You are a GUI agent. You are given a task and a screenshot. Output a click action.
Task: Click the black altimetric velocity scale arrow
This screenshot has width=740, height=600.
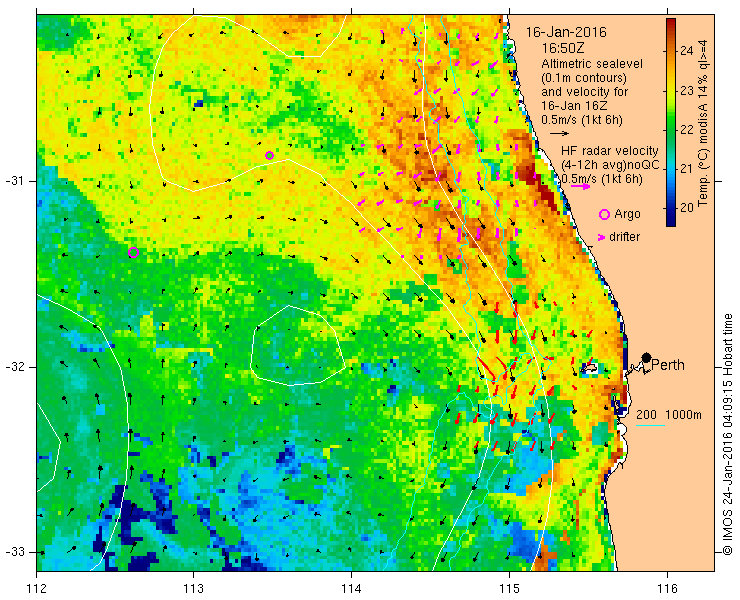tap(560, 134)
